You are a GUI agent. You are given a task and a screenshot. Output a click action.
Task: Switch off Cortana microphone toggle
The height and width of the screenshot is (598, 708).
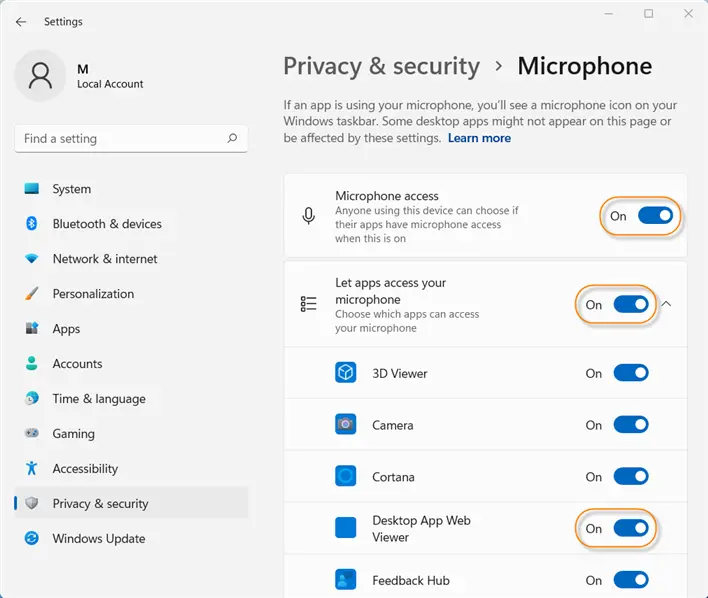(x=631, y=476)
